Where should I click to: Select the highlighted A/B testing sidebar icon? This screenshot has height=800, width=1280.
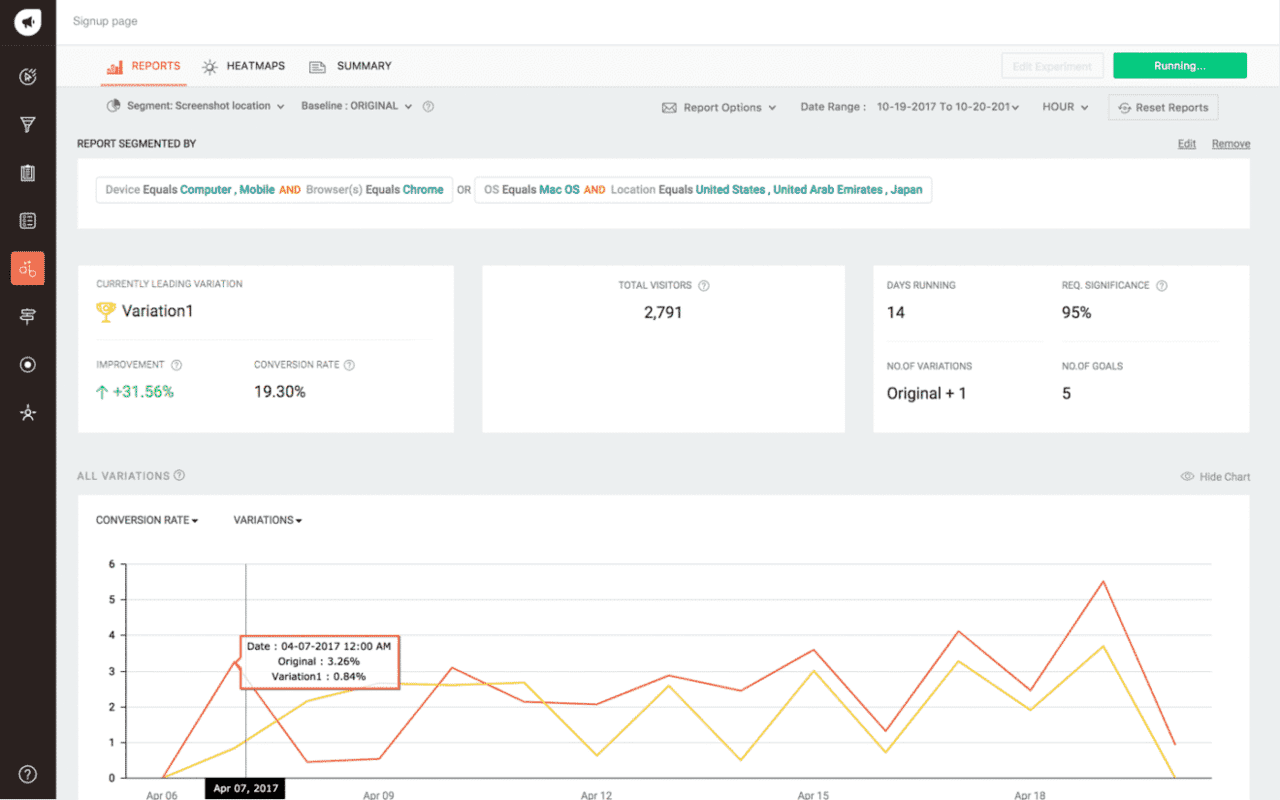(28, 268)
